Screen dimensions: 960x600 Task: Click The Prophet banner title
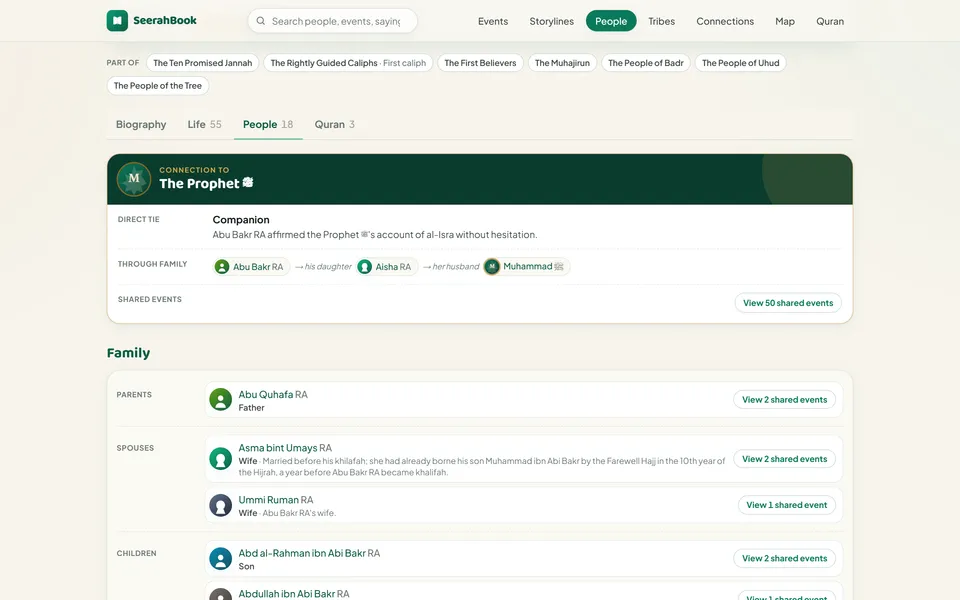(x=206, y=184)
